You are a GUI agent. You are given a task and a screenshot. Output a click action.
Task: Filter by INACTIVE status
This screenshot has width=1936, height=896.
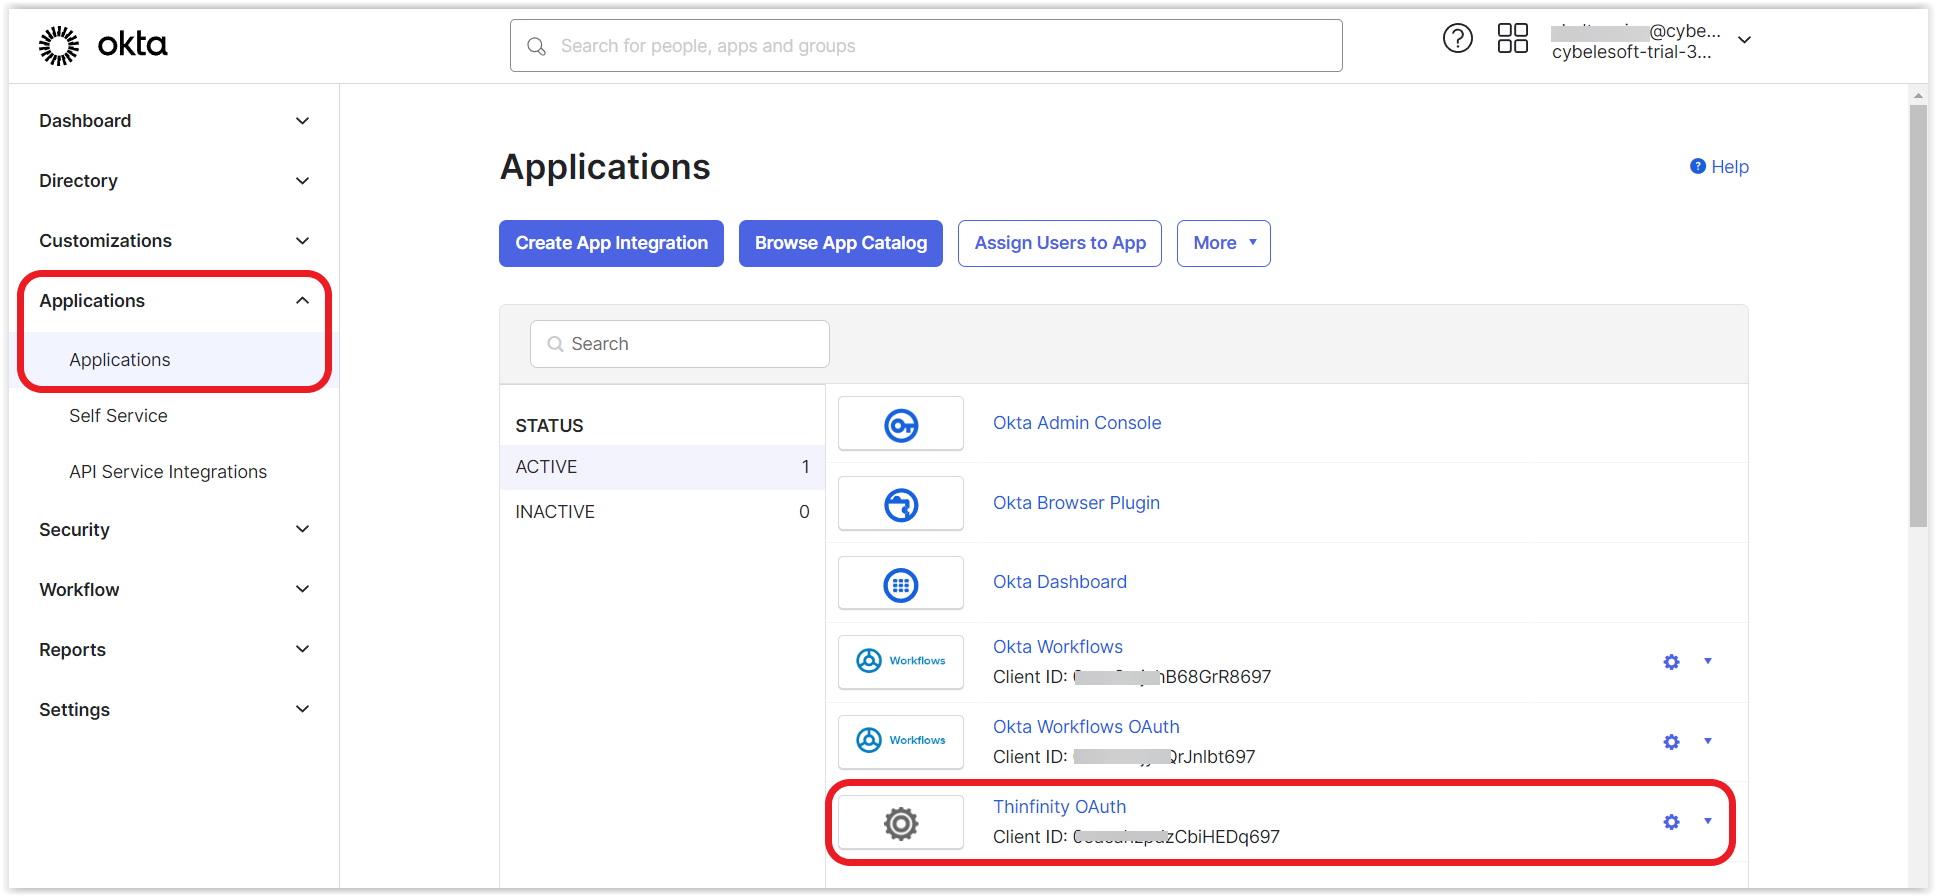tap(662, 512)
